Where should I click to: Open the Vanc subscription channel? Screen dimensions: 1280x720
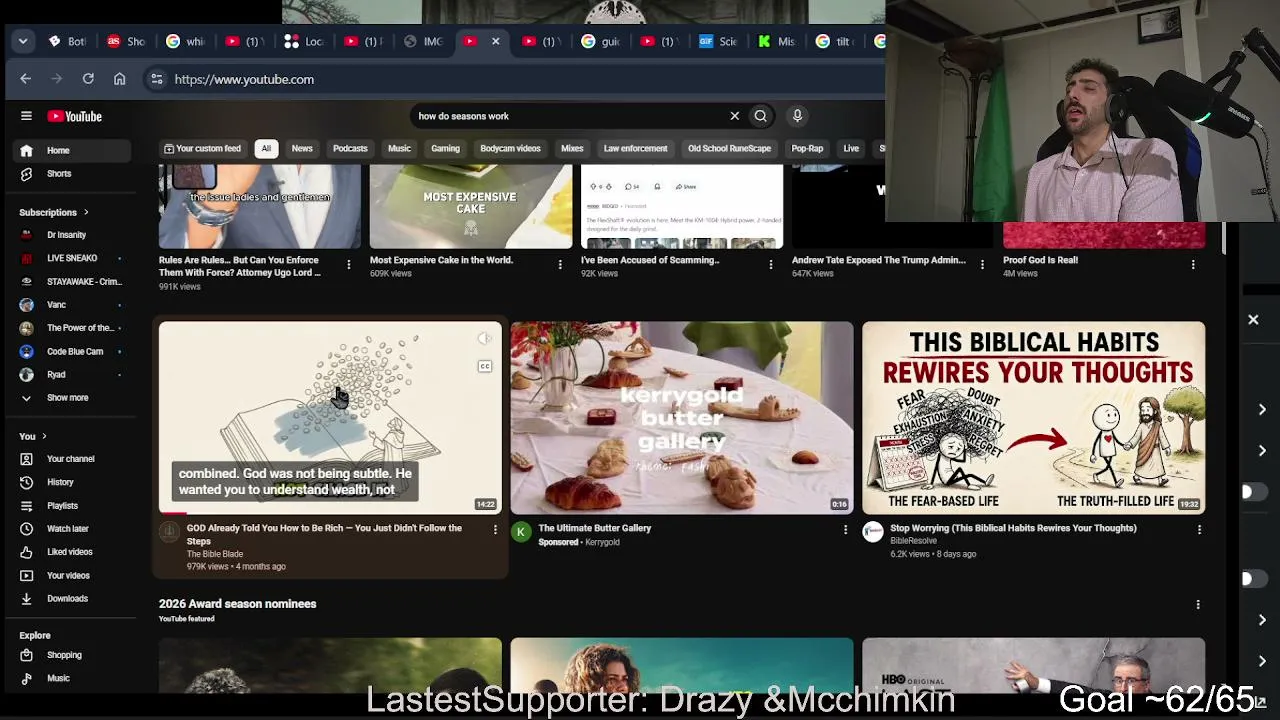tap(70, 305)
